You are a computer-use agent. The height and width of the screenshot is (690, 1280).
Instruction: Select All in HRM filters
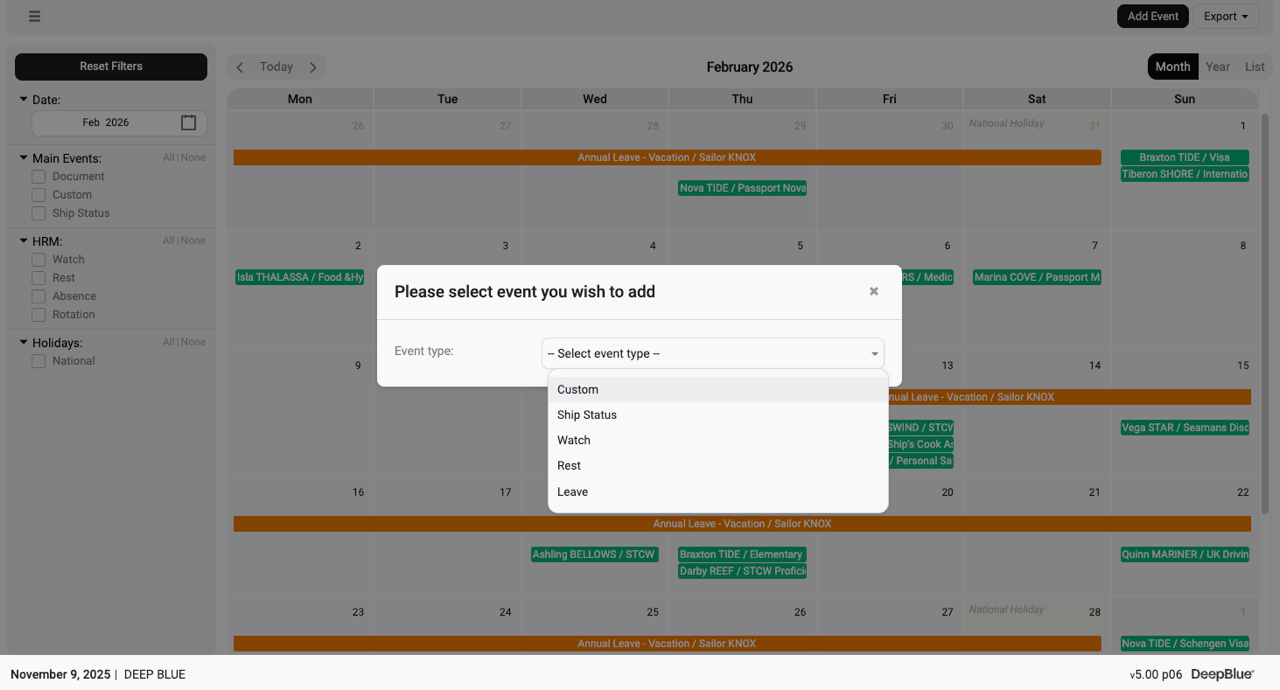point(169,241)
